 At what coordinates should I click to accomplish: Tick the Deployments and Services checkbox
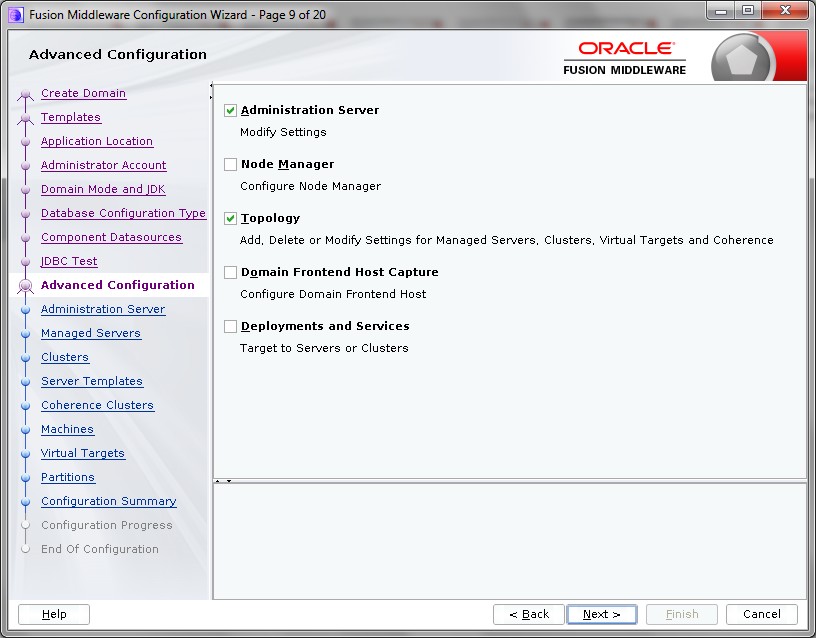pyautogui.click(x=231, y=326)
